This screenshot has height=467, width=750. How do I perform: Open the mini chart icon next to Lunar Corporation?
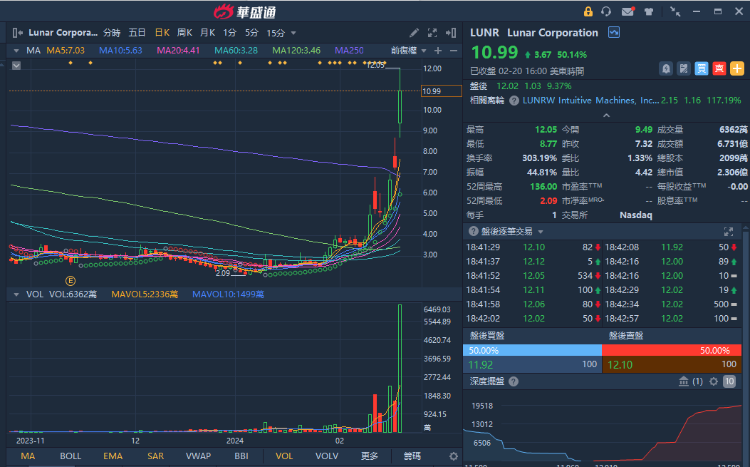click(614, 33)
